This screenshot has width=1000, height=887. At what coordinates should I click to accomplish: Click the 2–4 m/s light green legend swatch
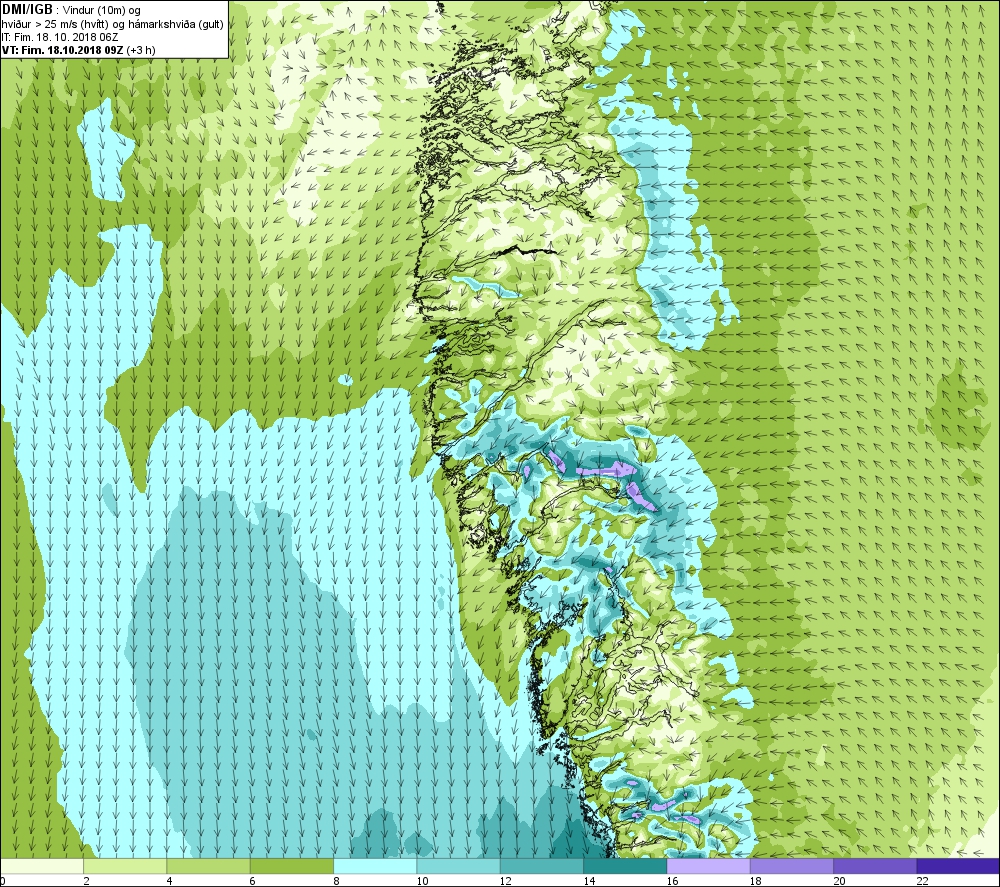(x=125, y=866)
